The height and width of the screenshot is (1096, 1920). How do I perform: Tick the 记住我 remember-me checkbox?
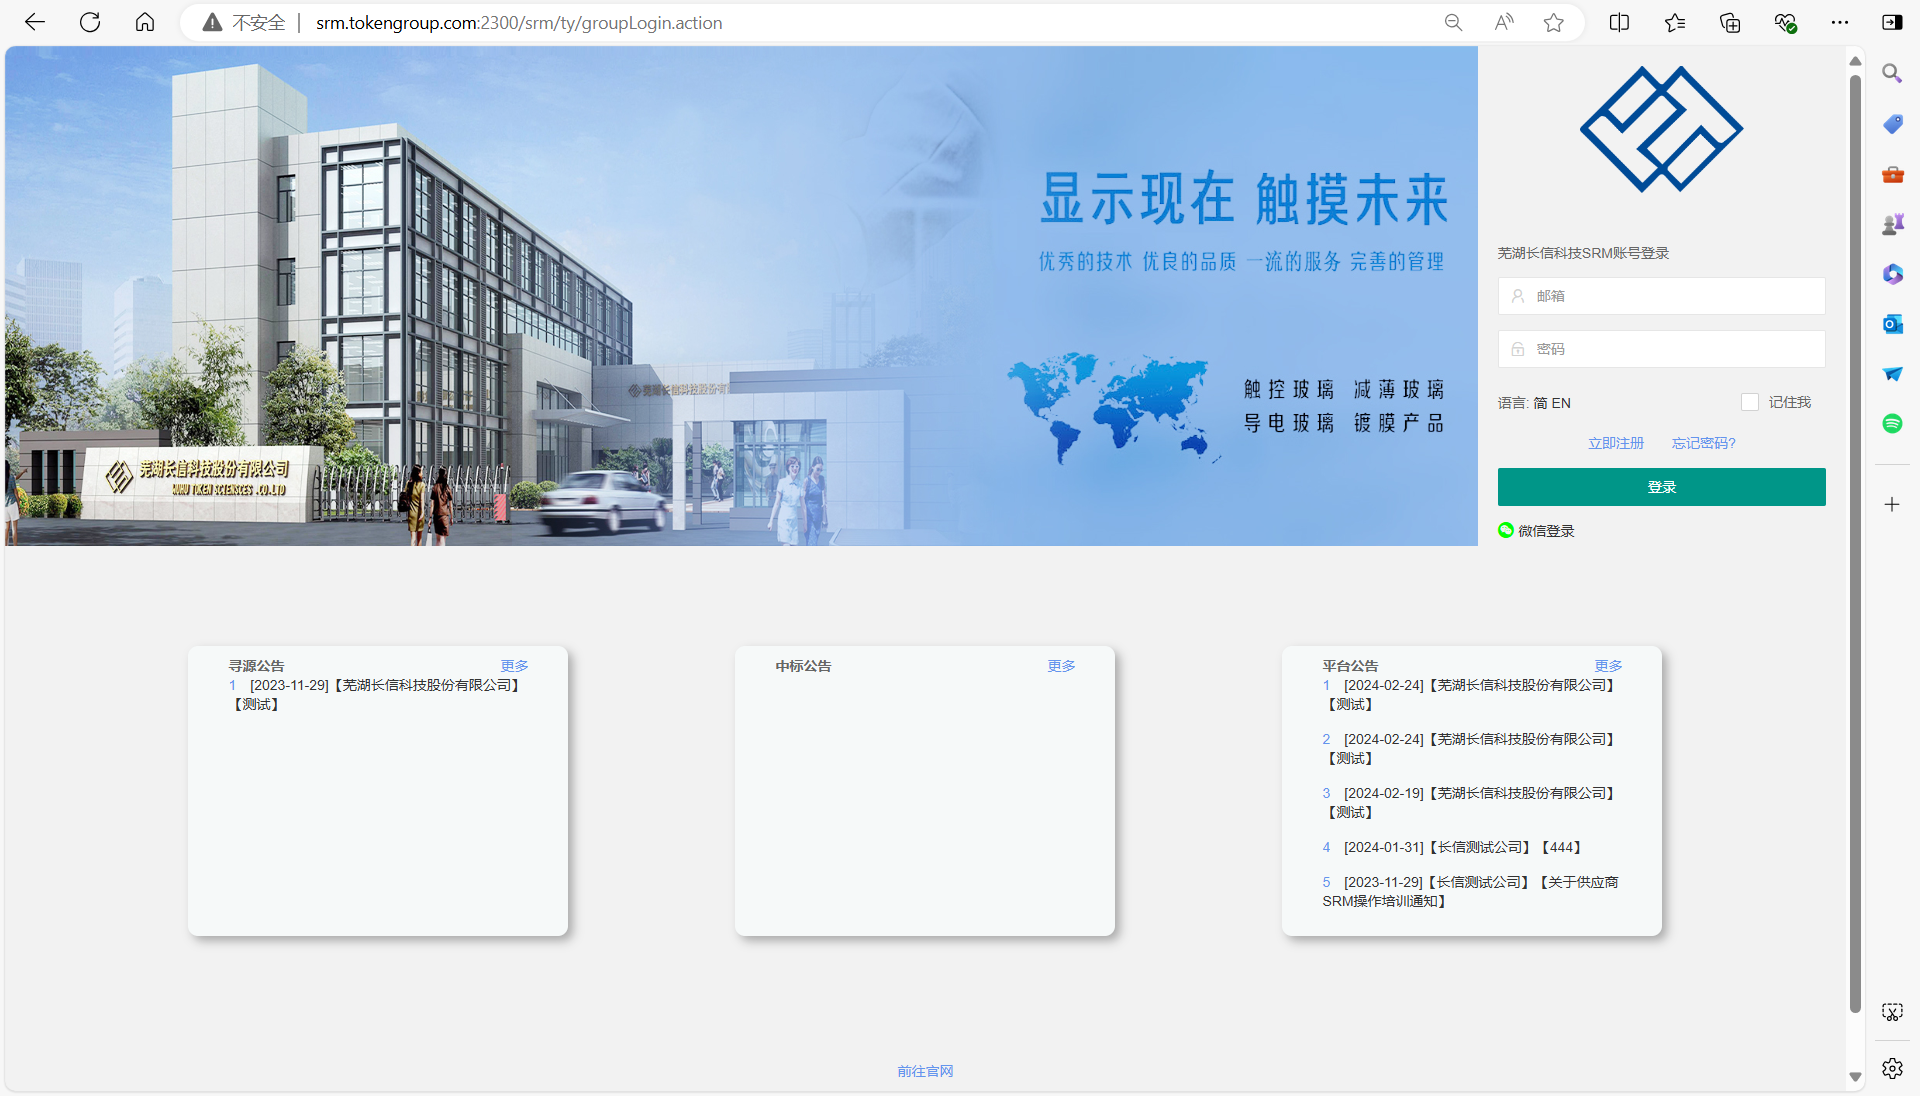[x=1749, y=402]
